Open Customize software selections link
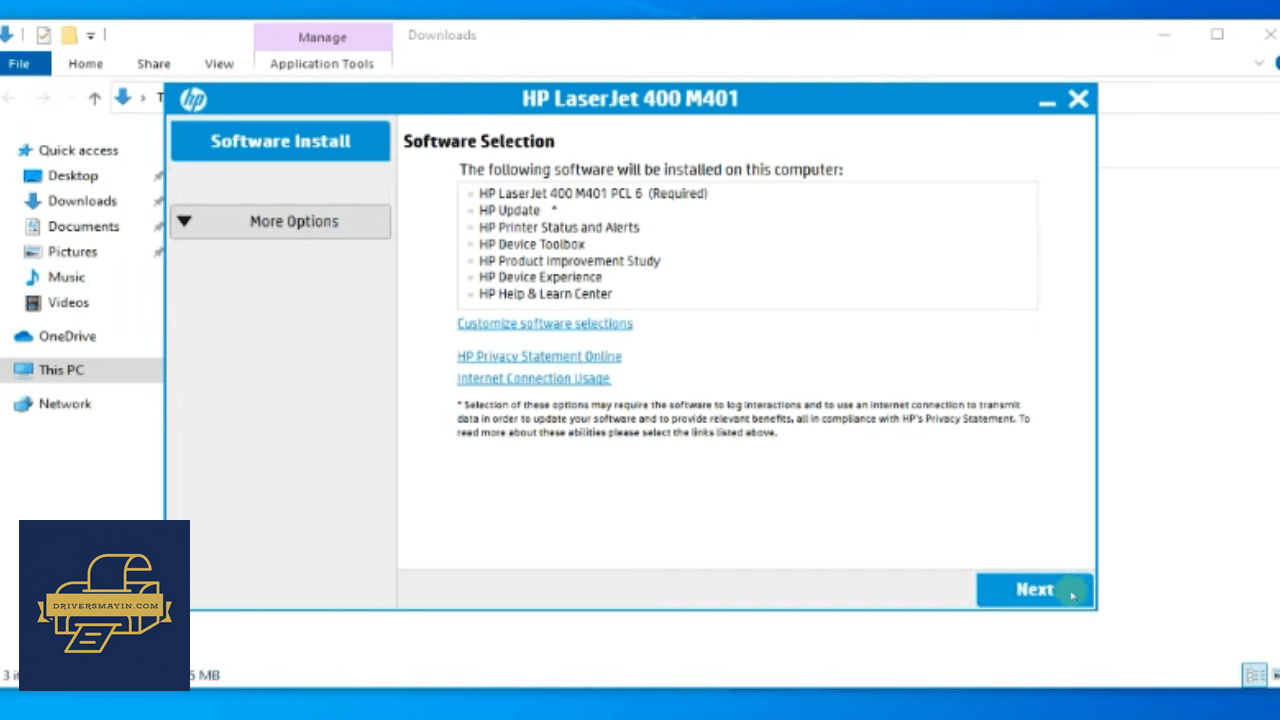 tap(545, 324)
